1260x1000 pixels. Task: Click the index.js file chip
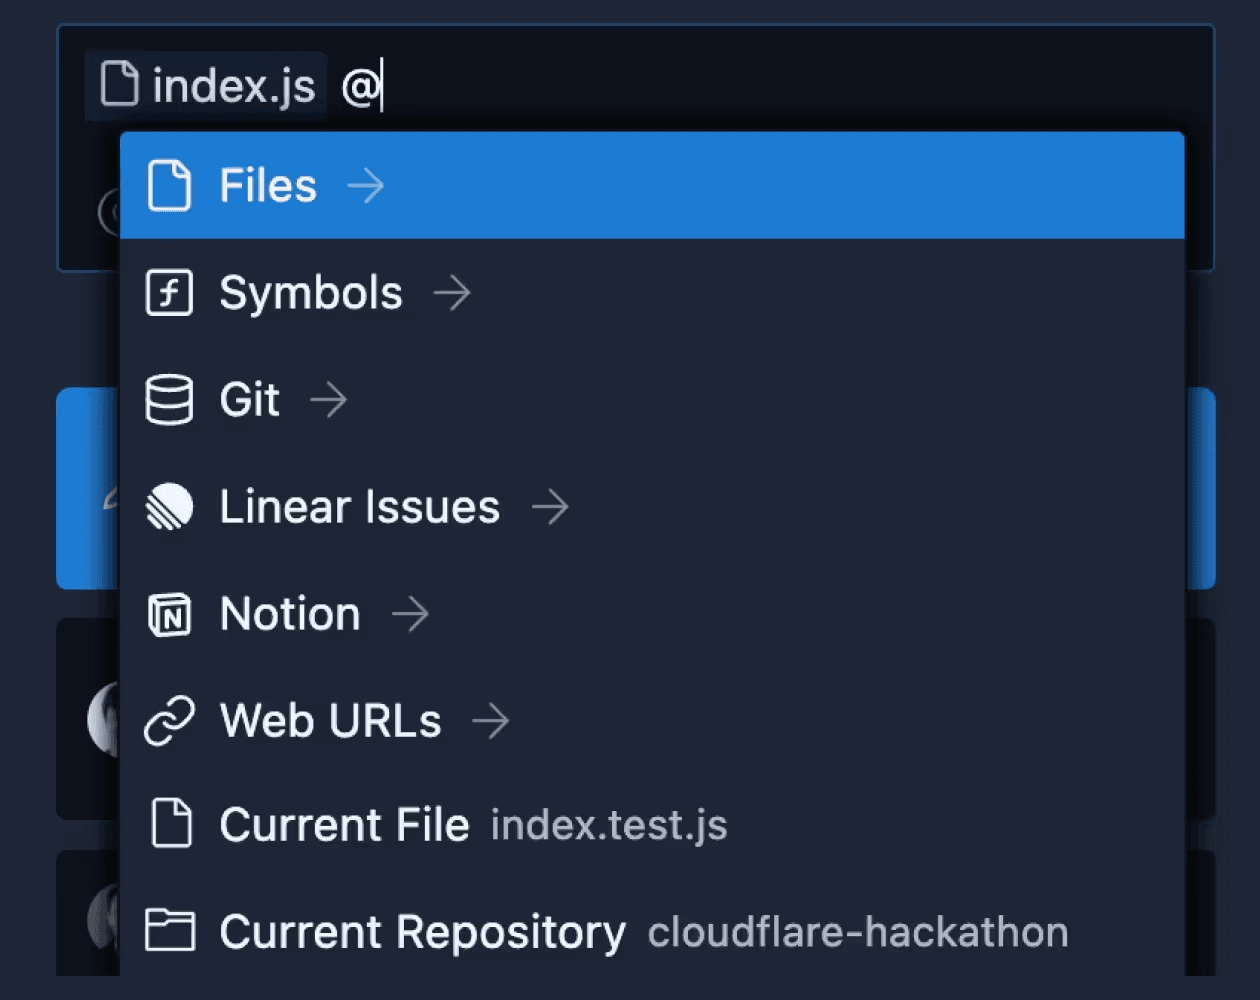pos(207,86)
